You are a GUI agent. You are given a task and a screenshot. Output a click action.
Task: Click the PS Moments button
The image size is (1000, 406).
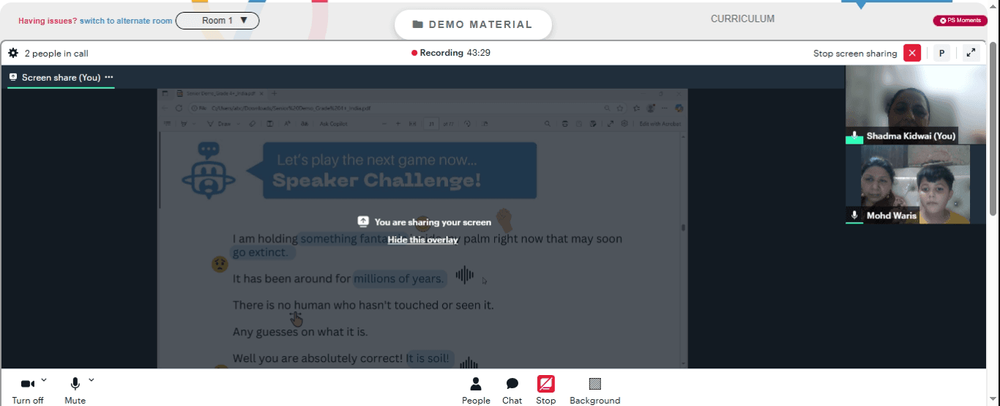960,20
